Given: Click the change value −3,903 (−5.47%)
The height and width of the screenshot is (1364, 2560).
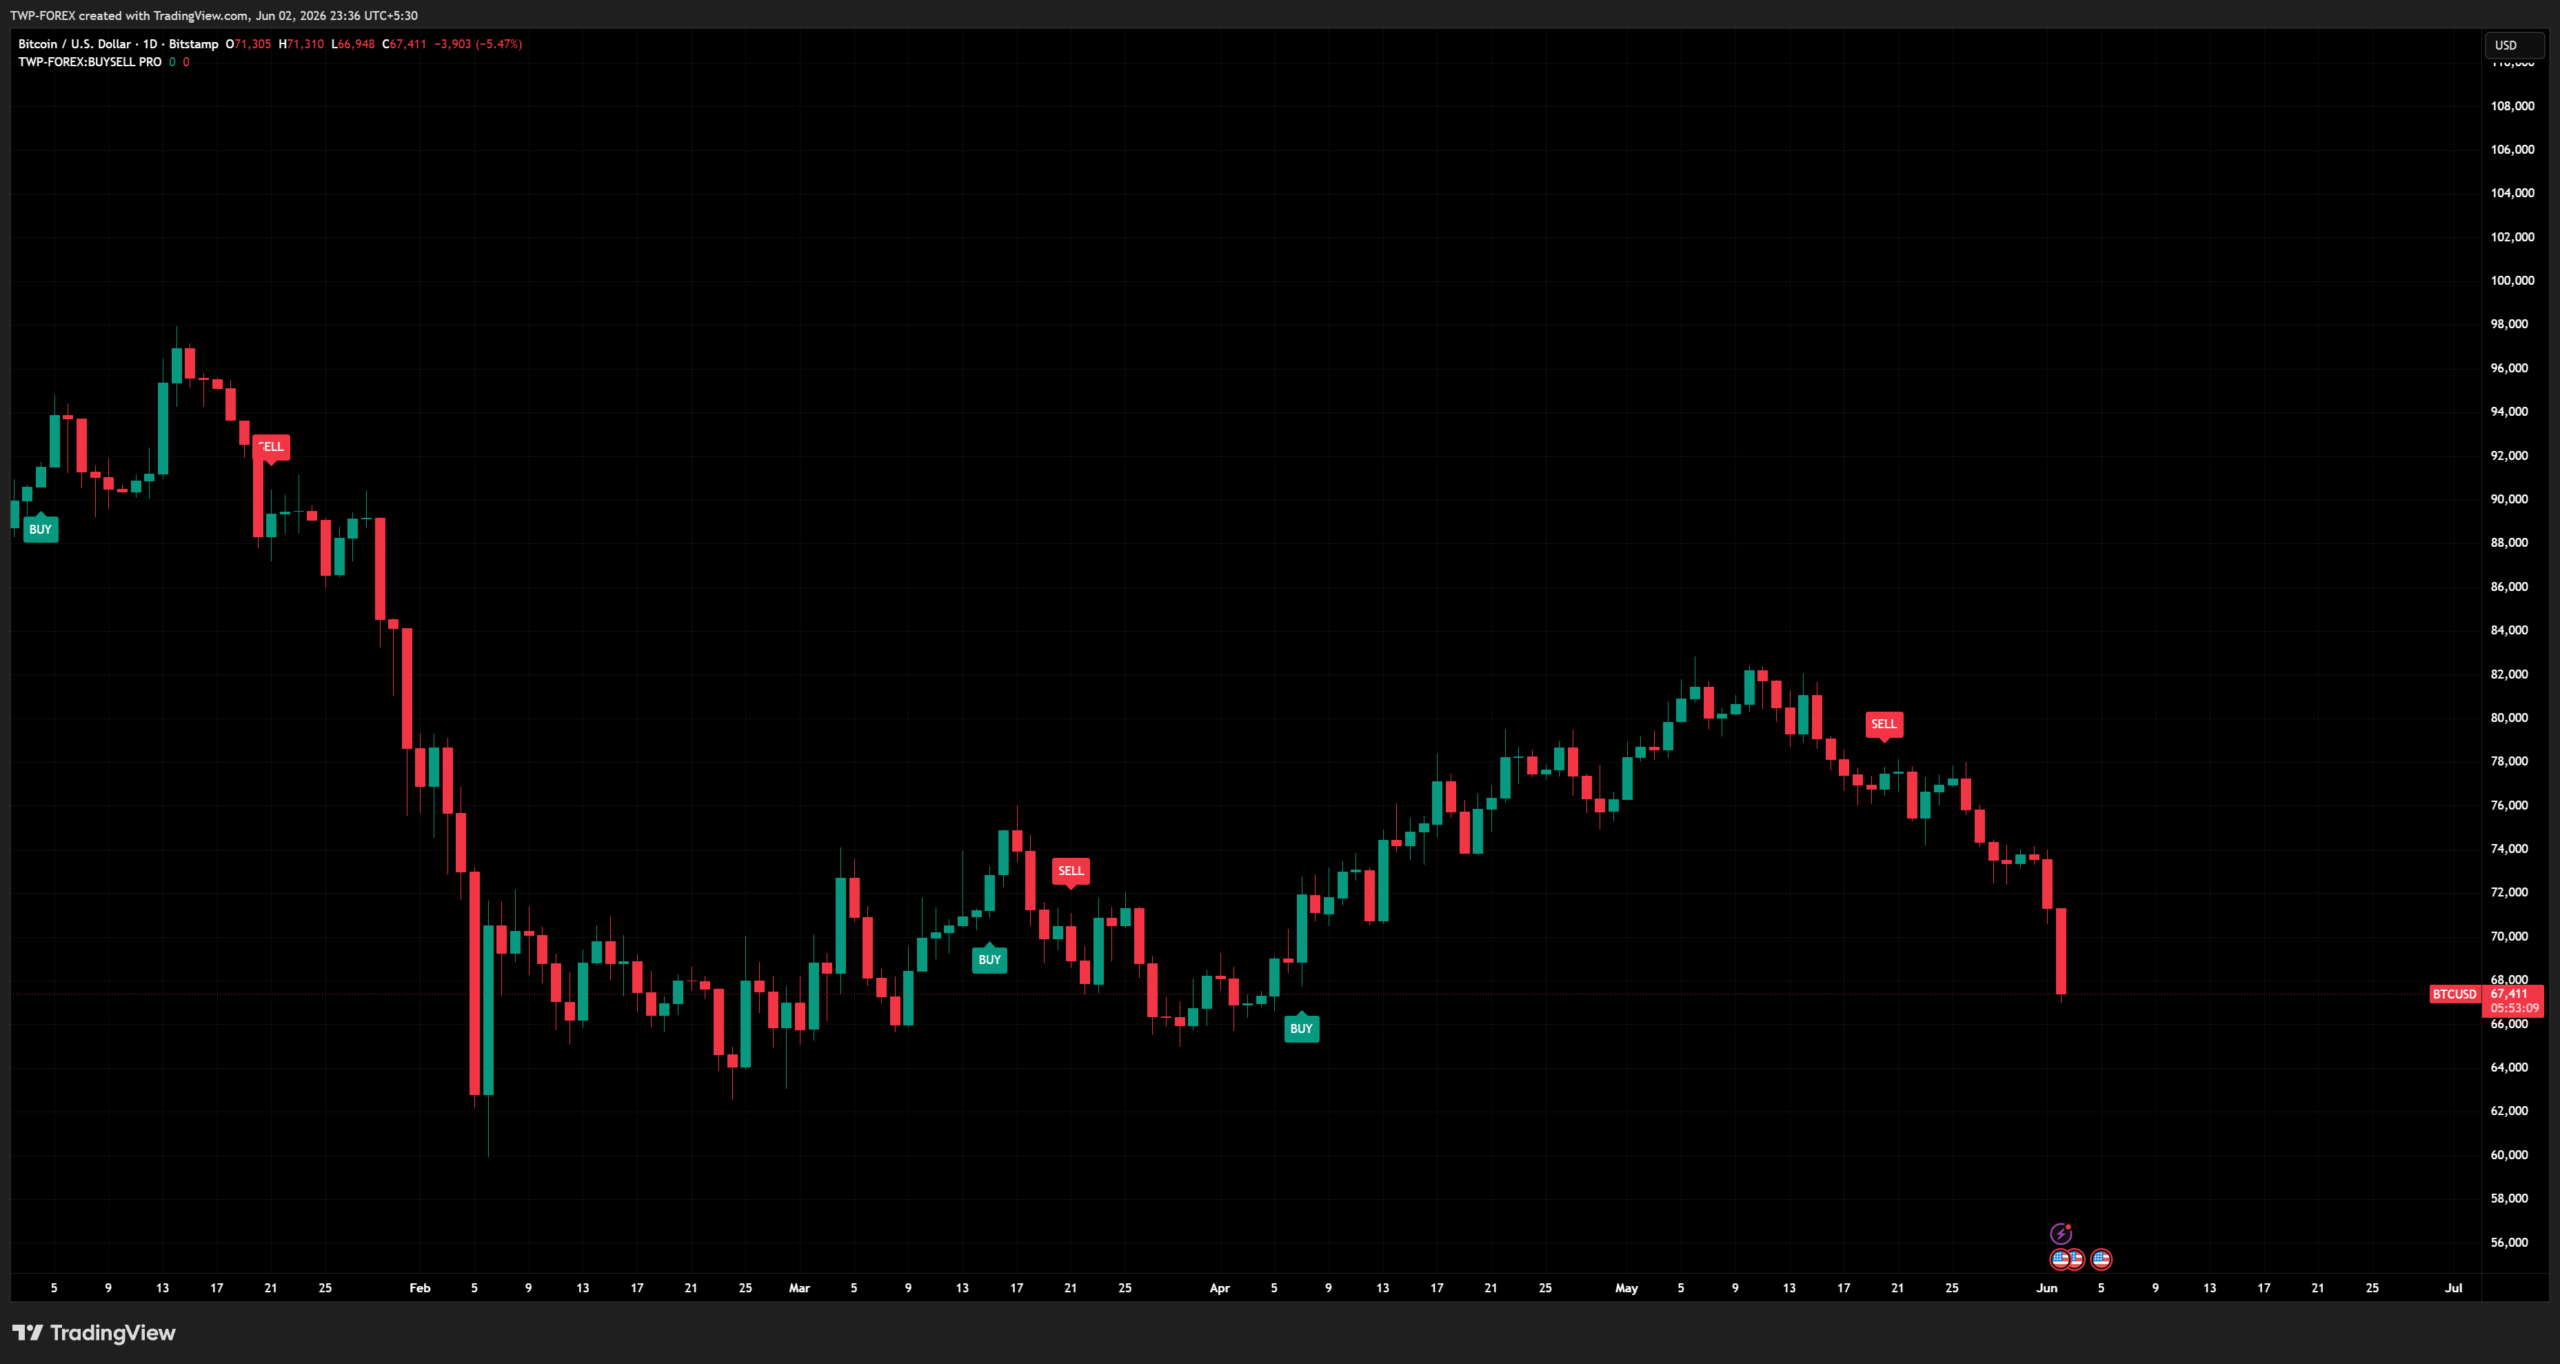Looking at the screenshot, I should click(x=478, y=44).
